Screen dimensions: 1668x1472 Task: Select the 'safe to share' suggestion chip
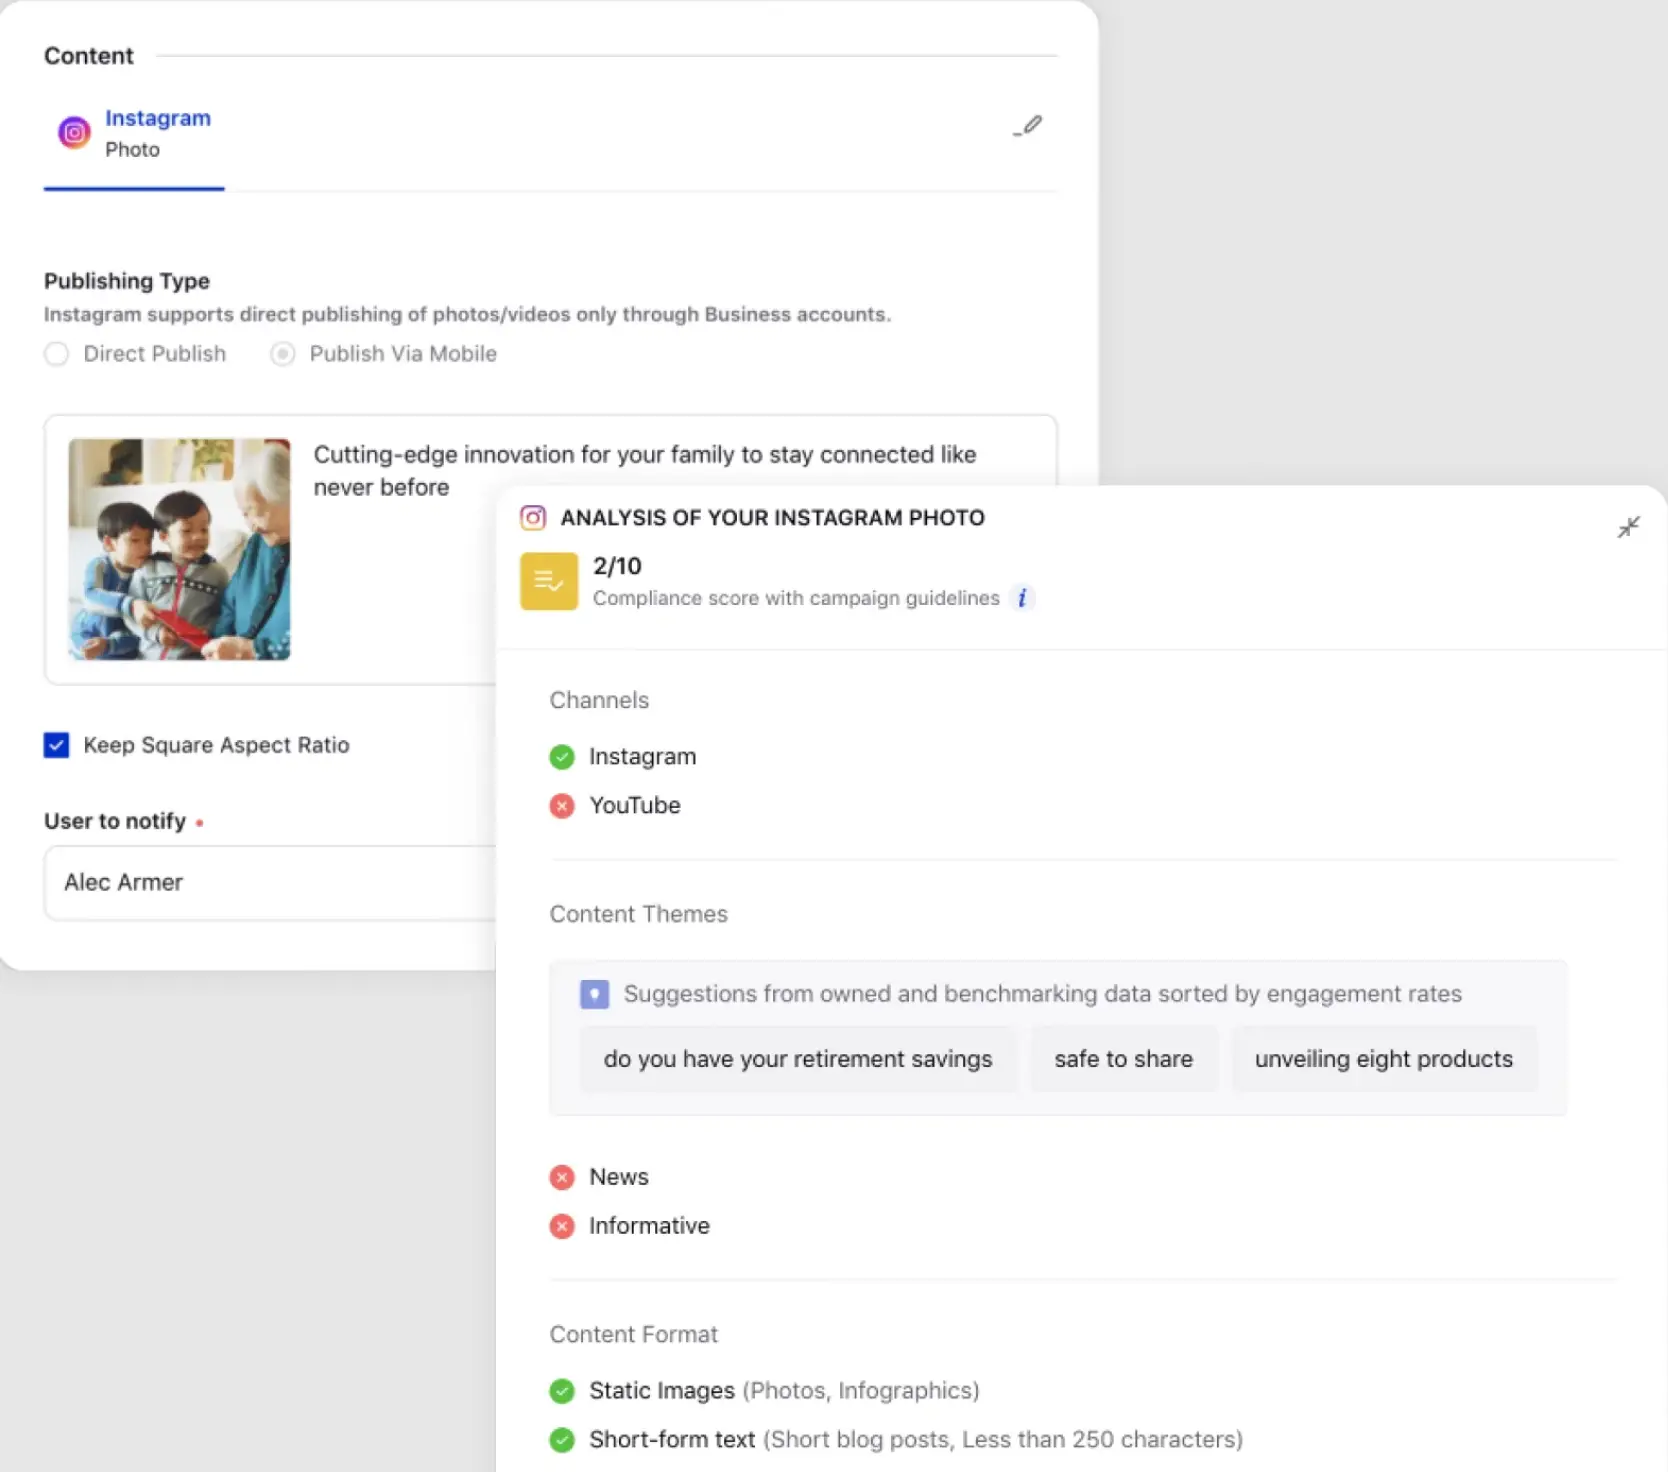click(1123, 1058)
